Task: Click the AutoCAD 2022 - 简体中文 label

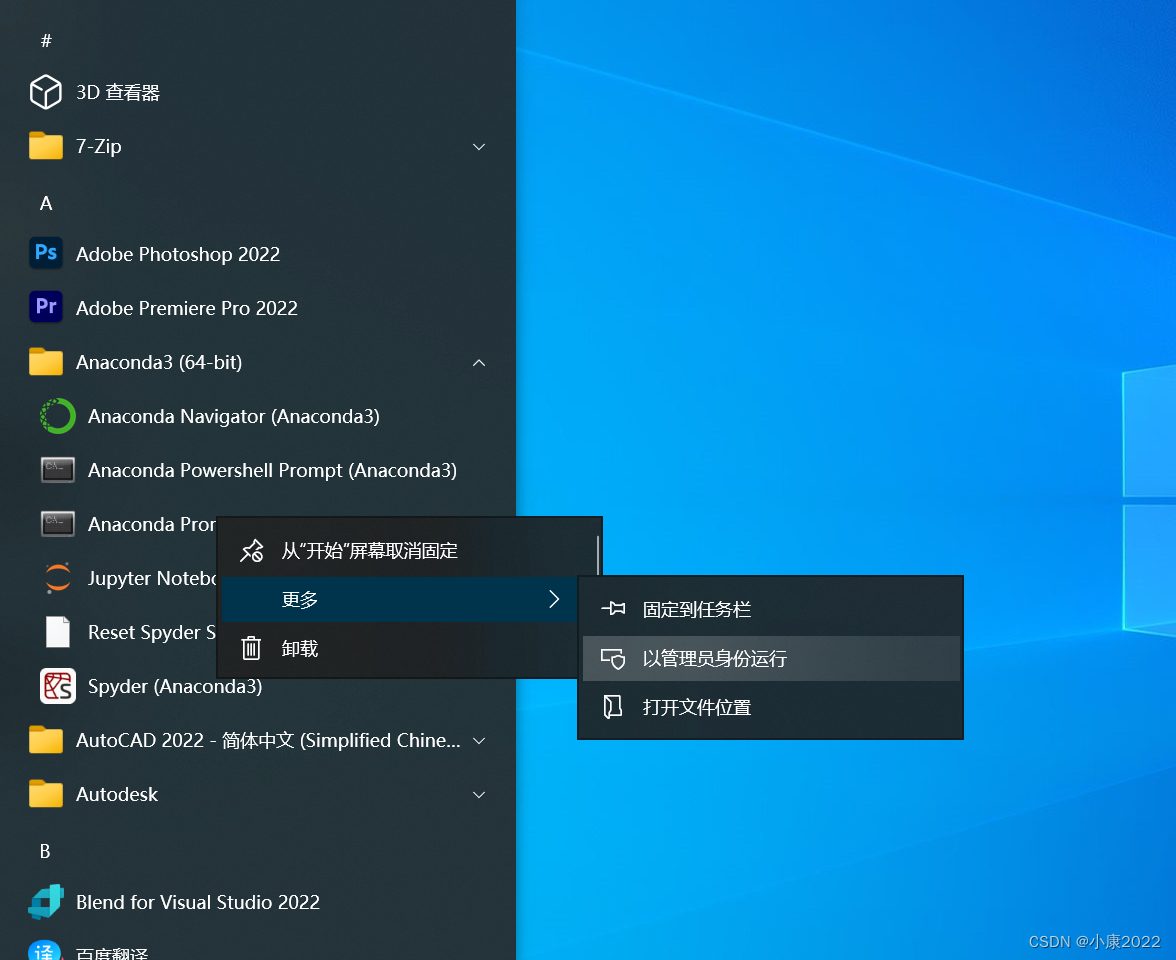Action: [268, 740]
